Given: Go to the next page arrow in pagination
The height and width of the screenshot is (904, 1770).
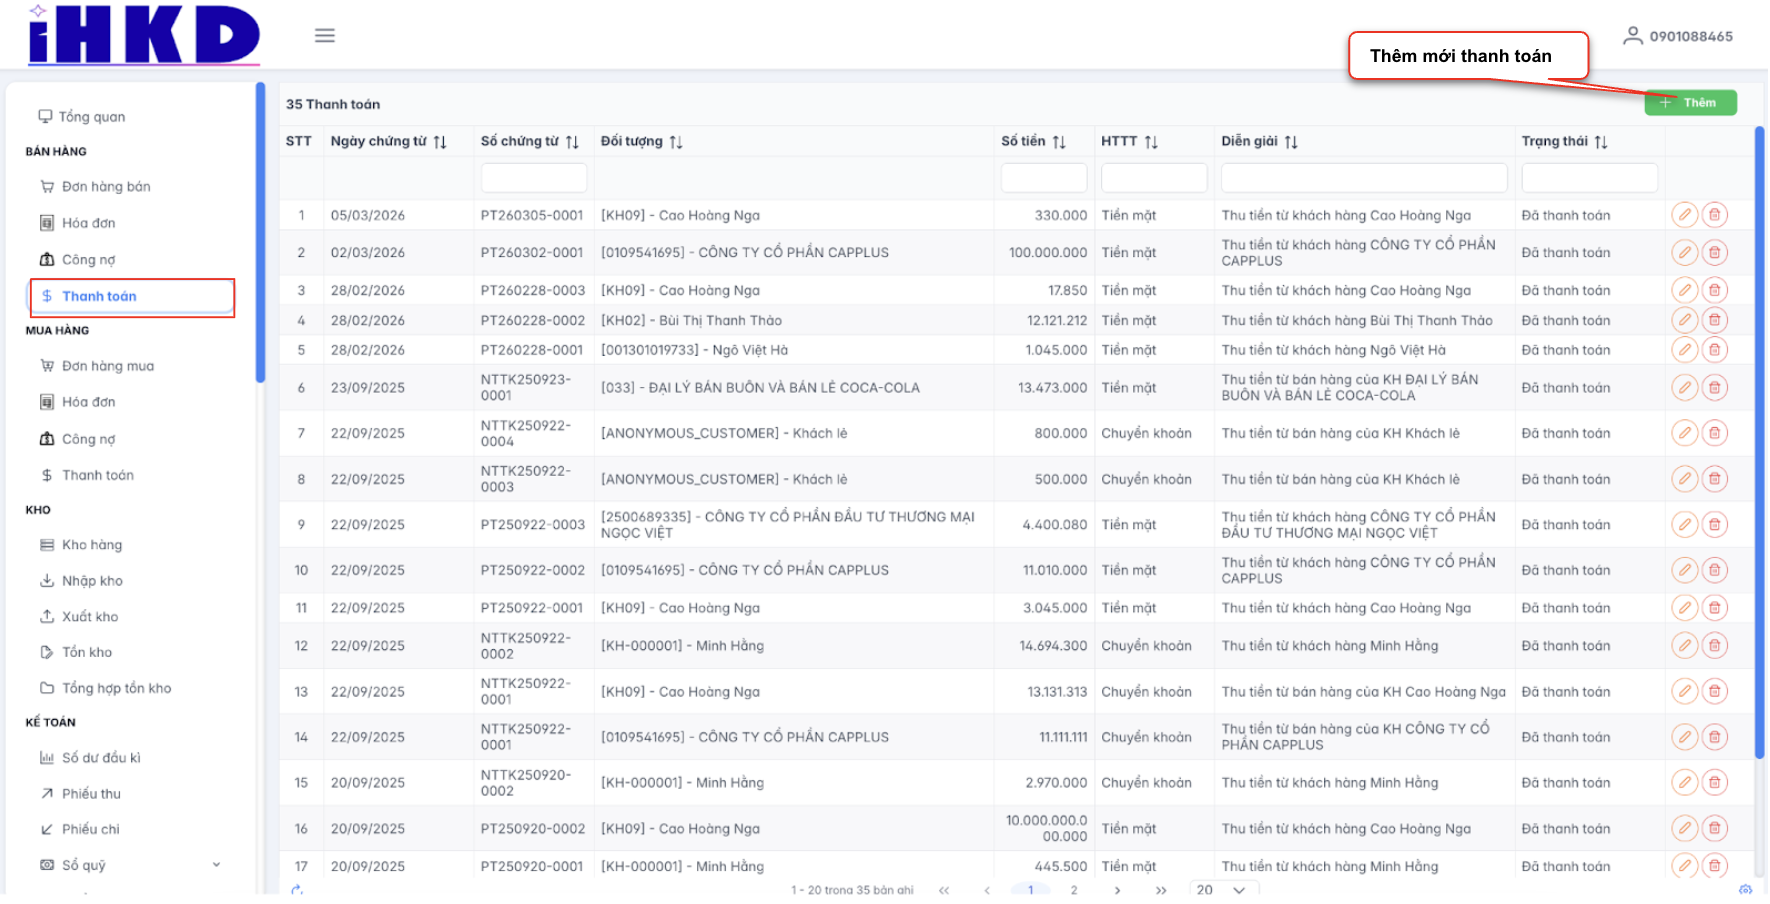Looking at the screenshot, I should [x=1117, y=889].
